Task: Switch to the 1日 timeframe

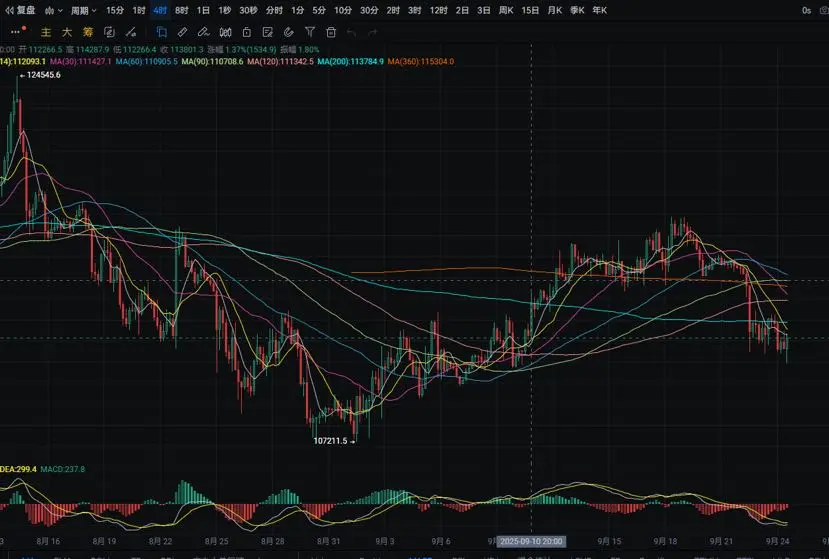Action: click(x=203, y=10)
